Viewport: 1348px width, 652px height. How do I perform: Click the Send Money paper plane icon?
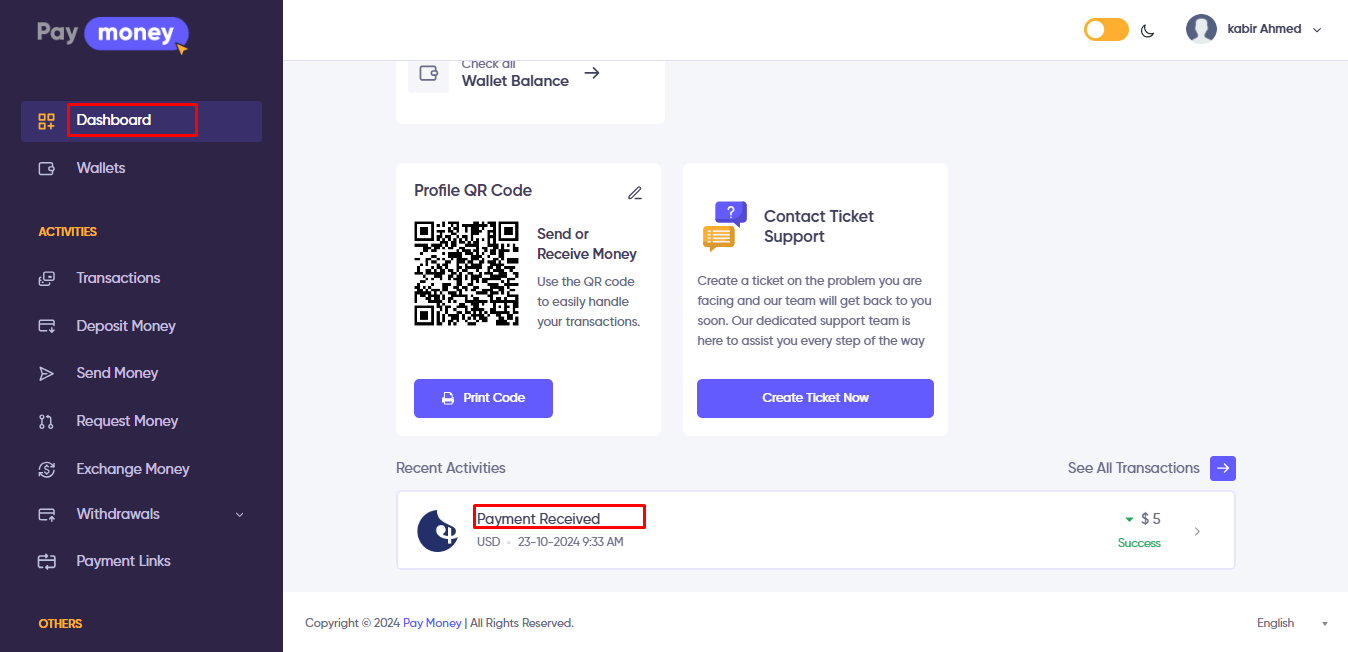[x=46, y=373]
